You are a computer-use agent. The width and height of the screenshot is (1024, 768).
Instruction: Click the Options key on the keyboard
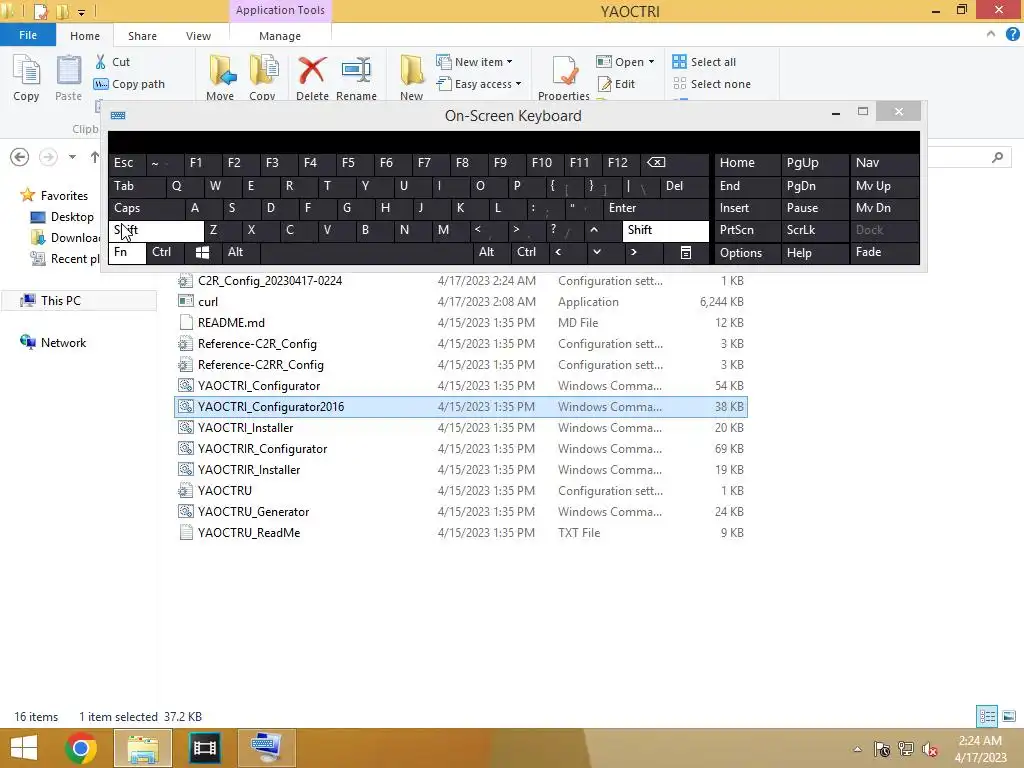click(x=747, y=253)
